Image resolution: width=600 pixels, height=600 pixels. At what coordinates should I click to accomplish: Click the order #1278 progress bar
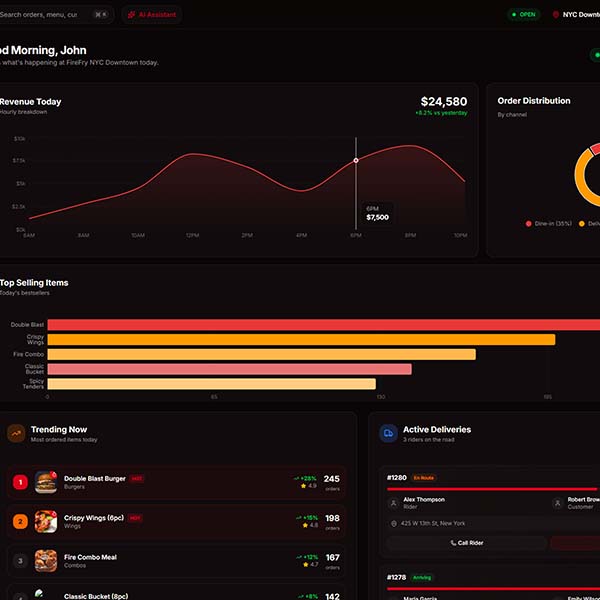[494, 589]
